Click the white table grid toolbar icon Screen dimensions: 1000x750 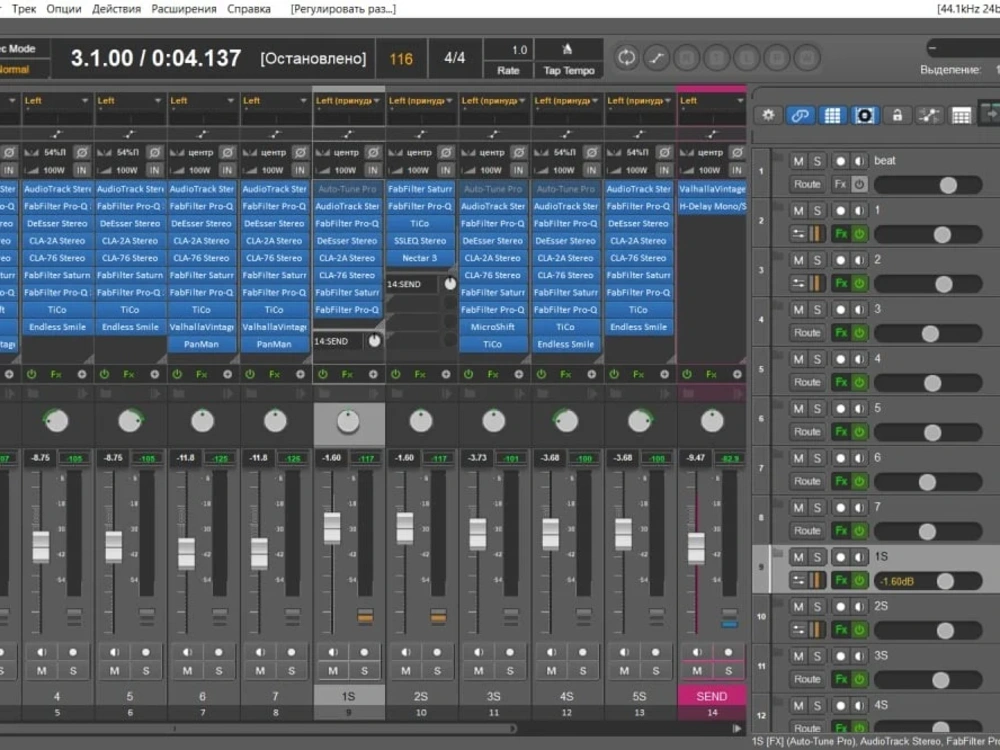(960, 115)
